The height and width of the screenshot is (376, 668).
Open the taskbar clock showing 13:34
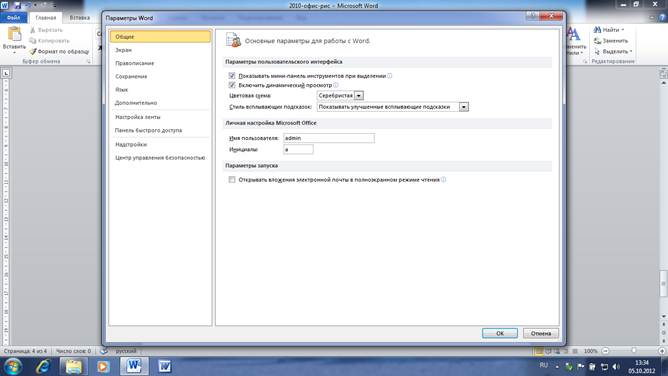pyautogui.click(x=642, y=367)
